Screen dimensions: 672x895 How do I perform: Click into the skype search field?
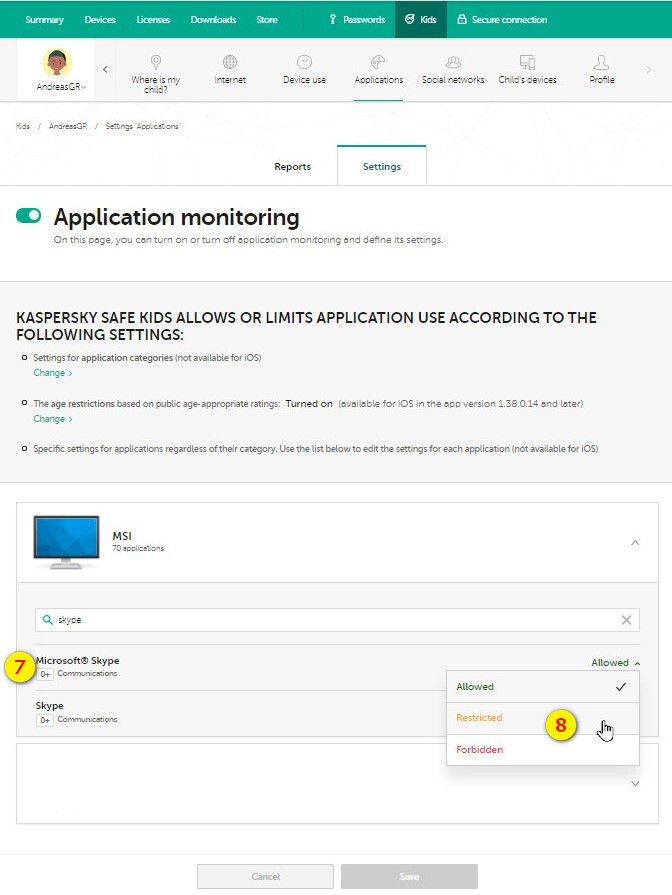[337, 620]
